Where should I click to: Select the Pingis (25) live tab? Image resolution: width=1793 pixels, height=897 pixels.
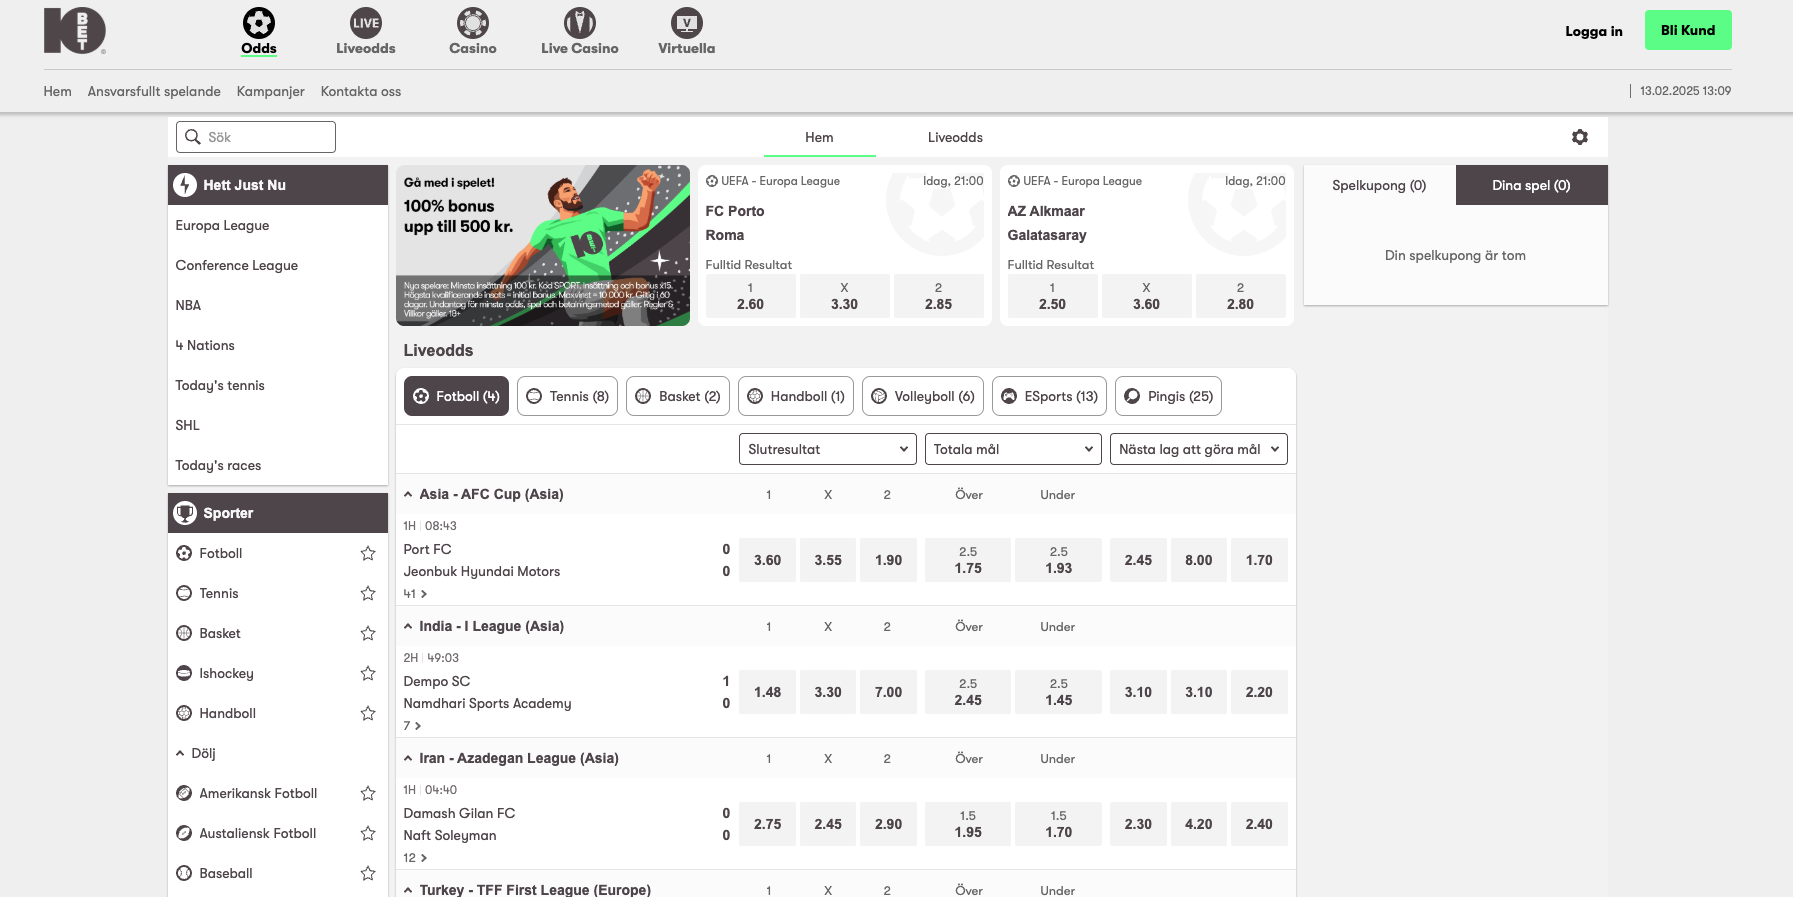(1168, 396)
